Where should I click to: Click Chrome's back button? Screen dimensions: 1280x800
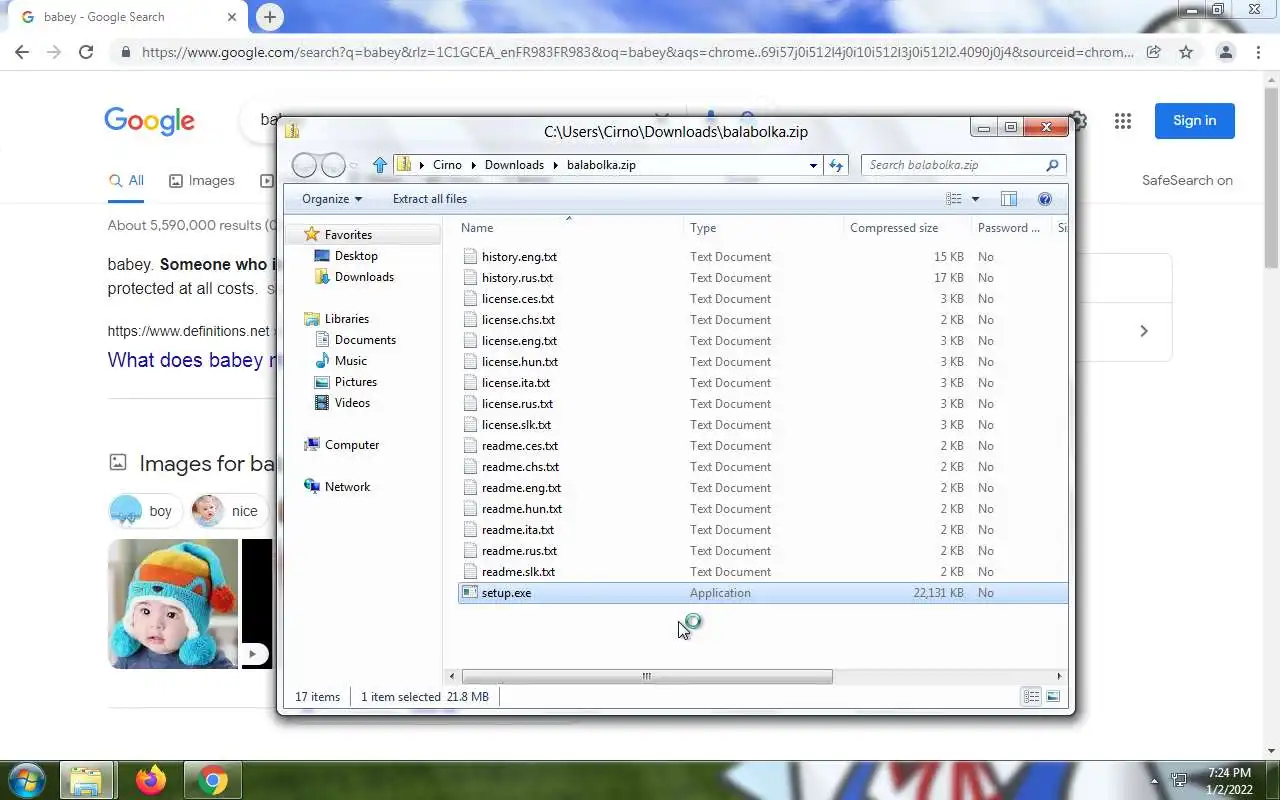[x=22, y=52]
